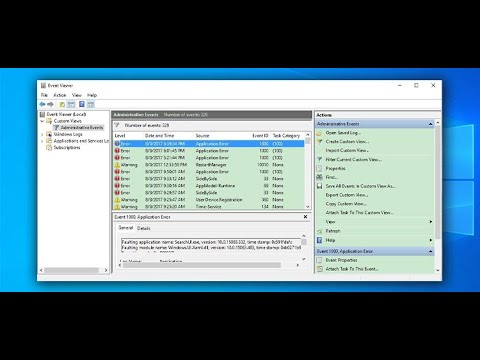Click Copy Custom View action
This screenshot has height=360, width=480.
coord(346,204)
